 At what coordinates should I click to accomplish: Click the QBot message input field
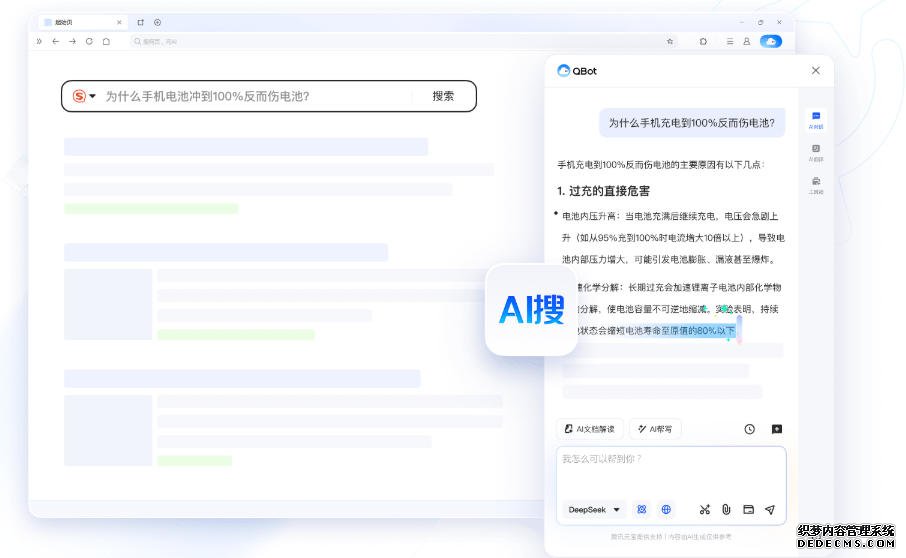click(671, 470)
